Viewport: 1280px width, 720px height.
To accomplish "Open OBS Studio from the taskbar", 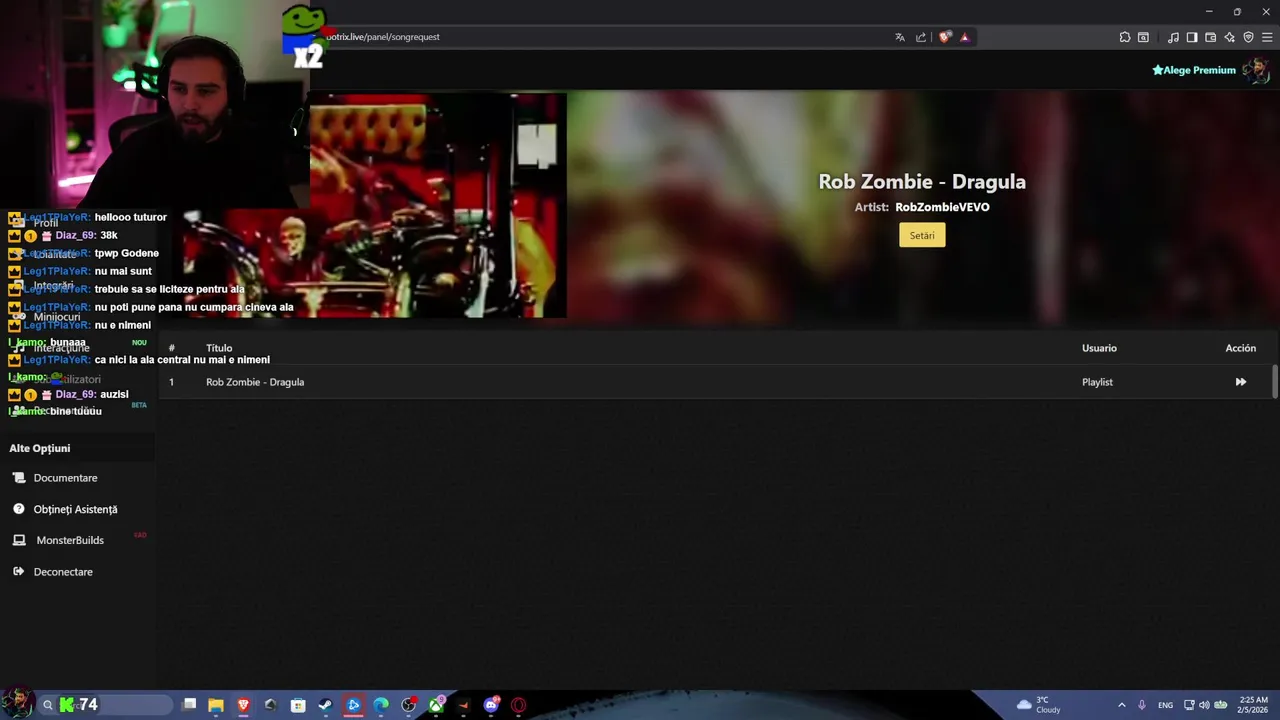I will tap(408, 705).
